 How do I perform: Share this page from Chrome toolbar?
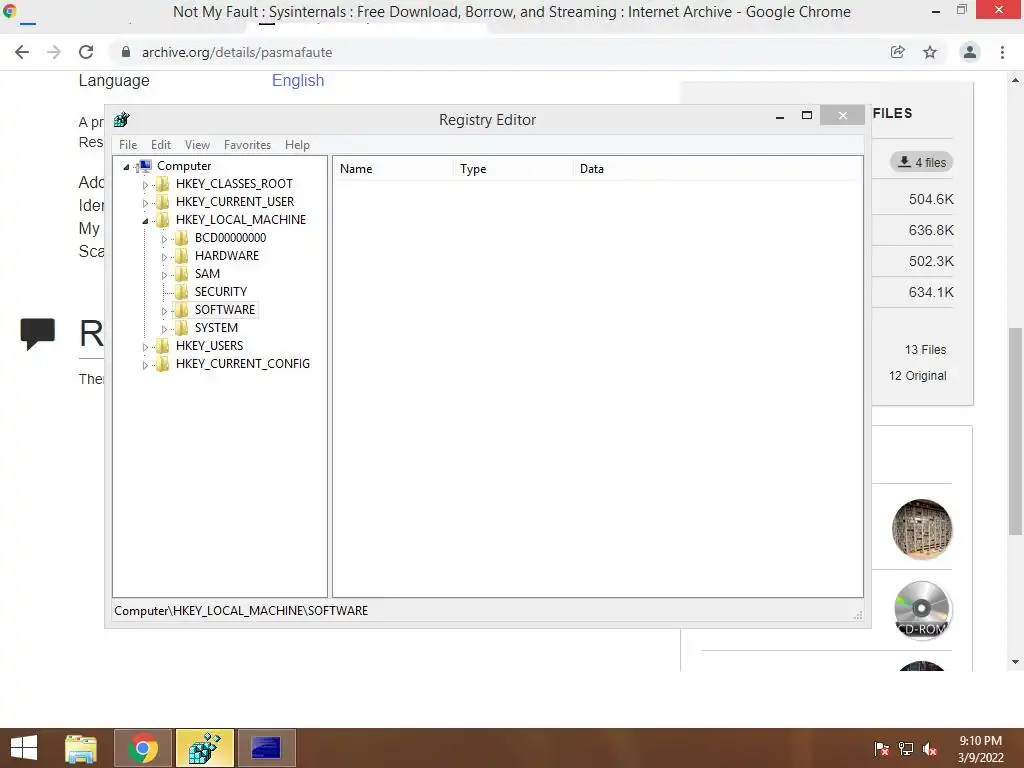898,52
